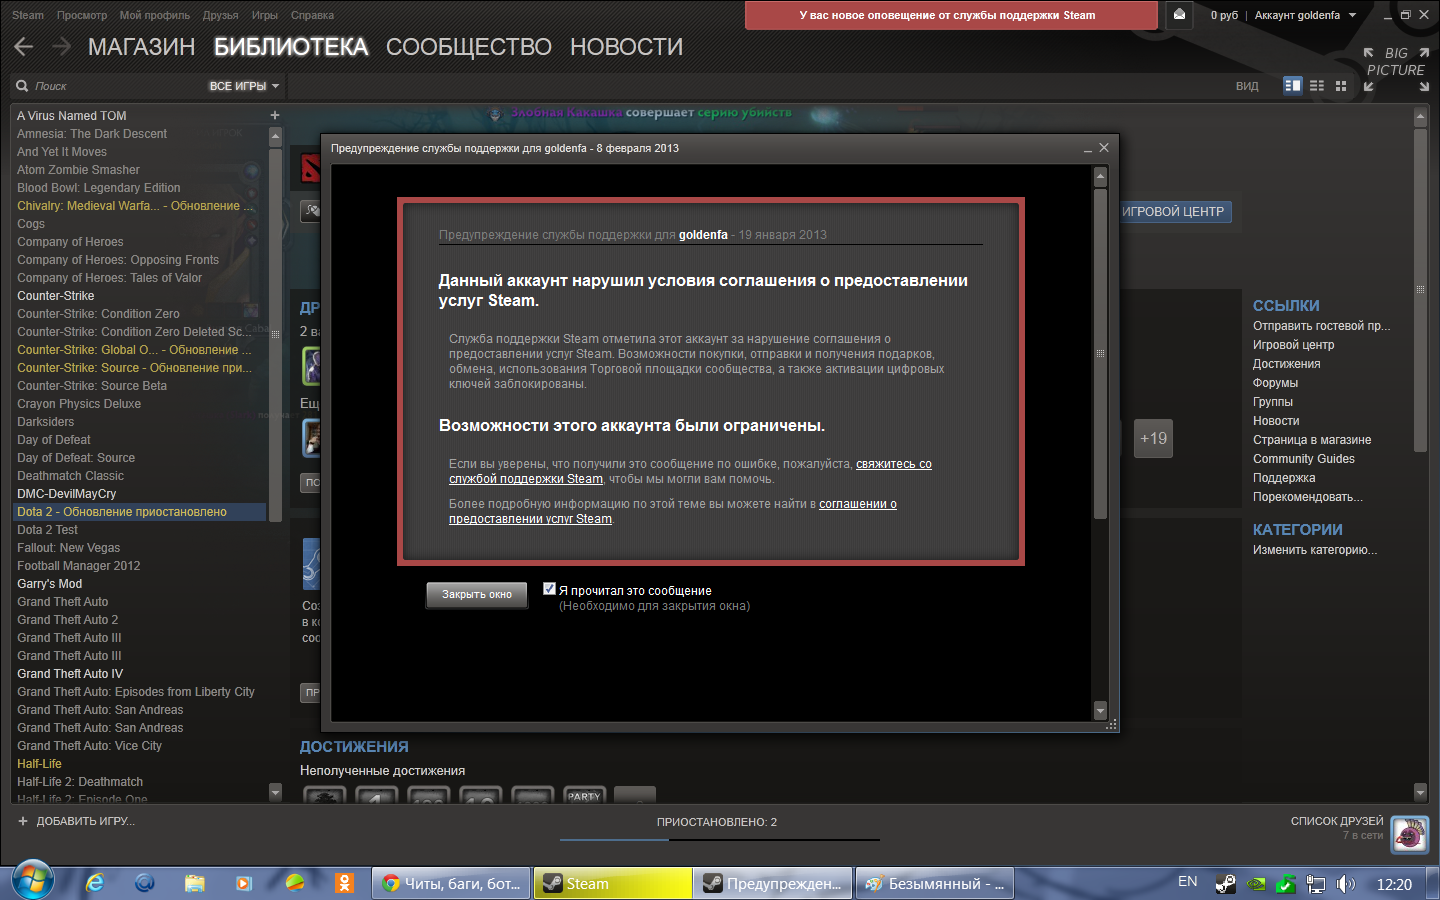Open the ВСЕ ИГРЫ filter dropdown
Screen dimensions: 1440x900
click(x=244, y=86)
